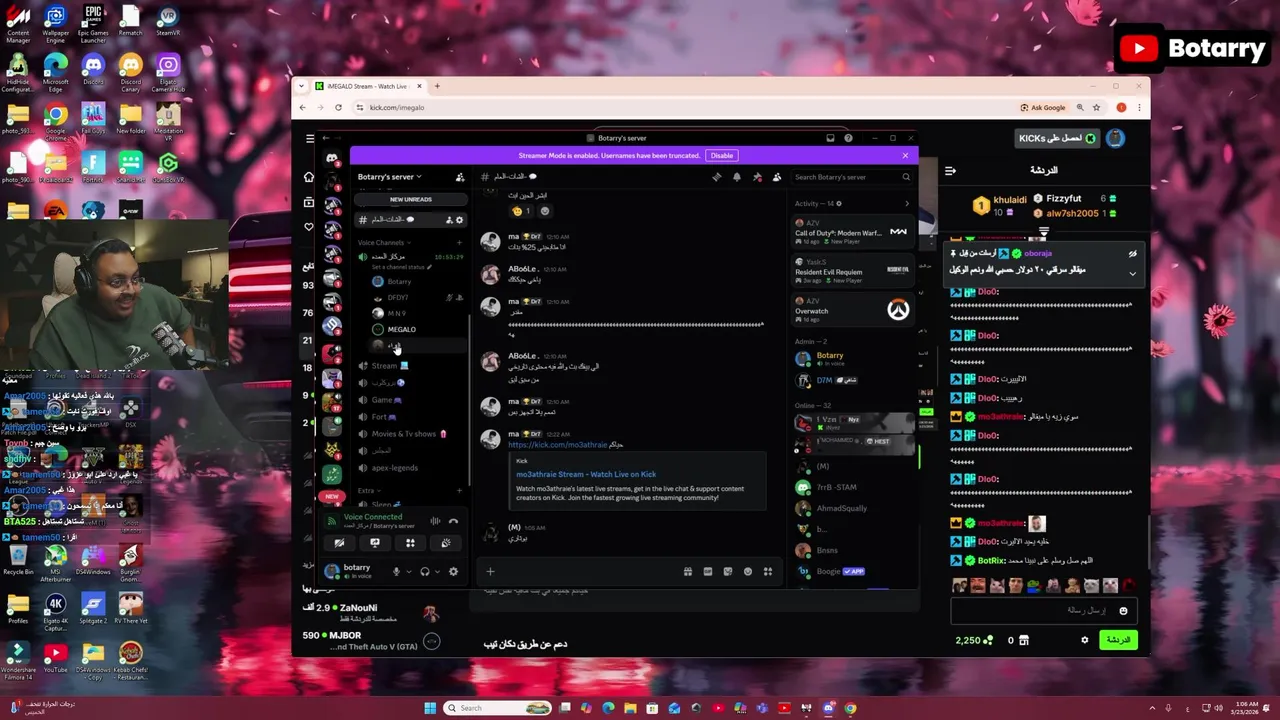Share your screen in voice panel
This screenshot has width=1280, height=720.
coord(375,543)
